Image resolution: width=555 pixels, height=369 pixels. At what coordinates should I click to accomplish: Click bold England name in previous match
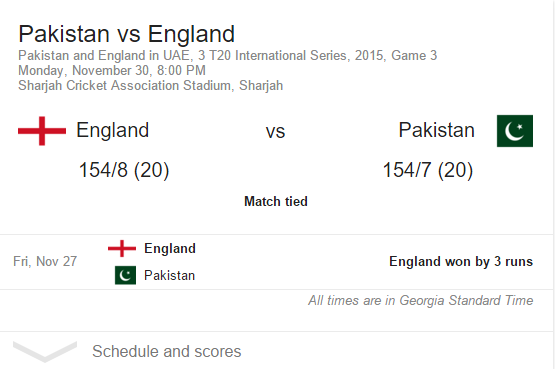(170, 248)
